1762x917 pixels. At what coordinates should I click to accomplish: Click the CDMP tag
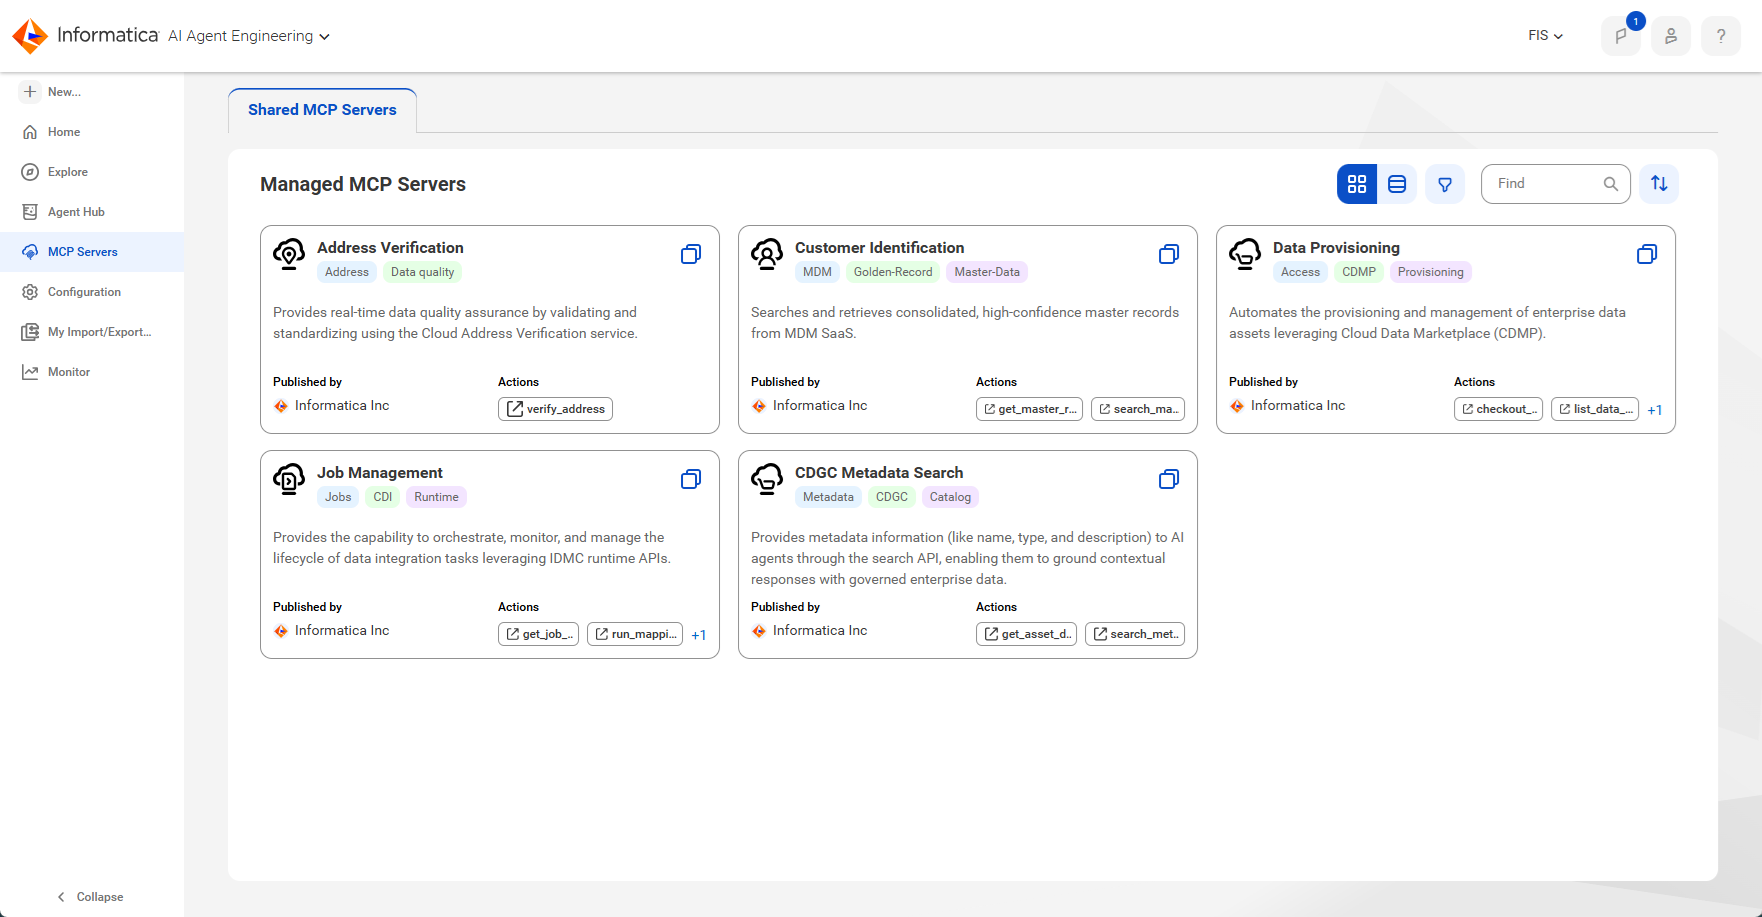1359,272
